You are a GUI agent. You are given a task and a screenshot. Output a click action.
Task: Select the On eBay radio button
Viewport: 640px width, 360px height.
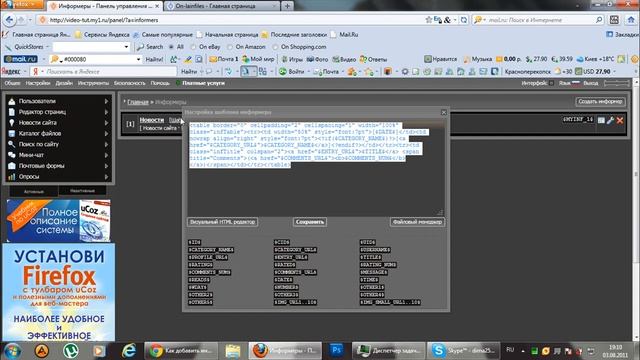(193, 47)
